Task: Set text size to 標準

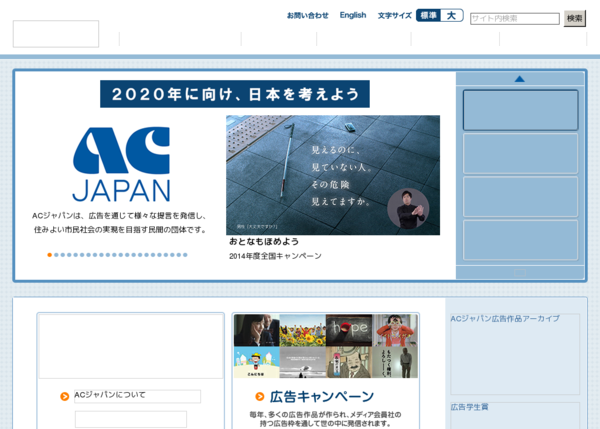Action: pyautogui.click(x=428, y=15)
